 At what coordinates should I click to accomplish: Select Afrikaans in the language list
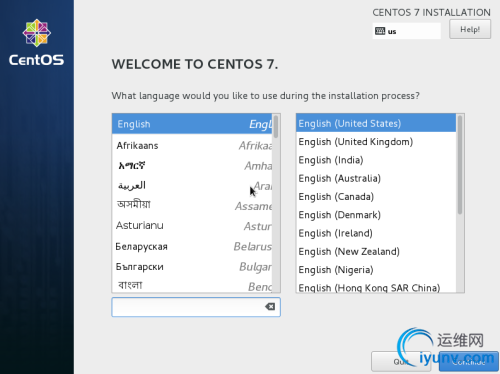click(x=192, y=145)
